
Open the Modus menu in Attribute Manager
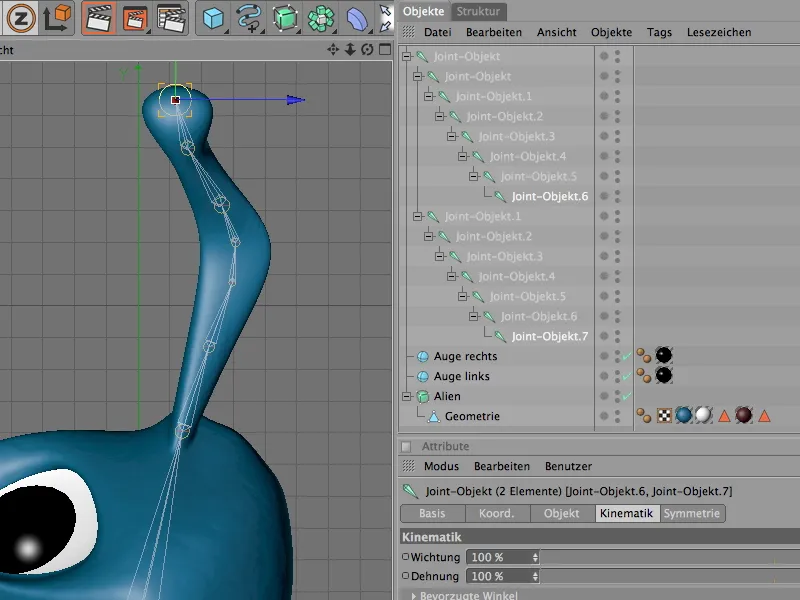[441, 466]
